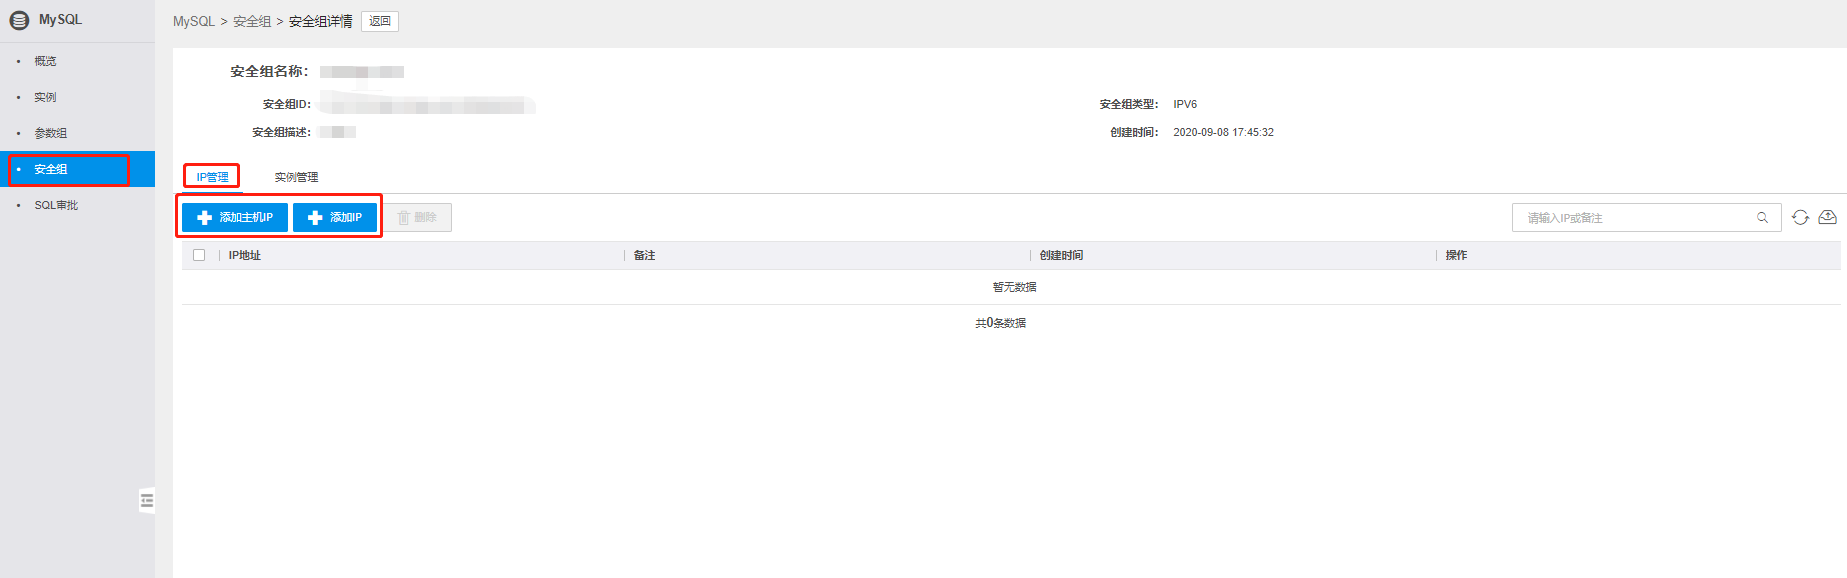This screenshot has width=1847, height=578.
Task: Click the 安全组 breadcrumb link
Action: 252,21
